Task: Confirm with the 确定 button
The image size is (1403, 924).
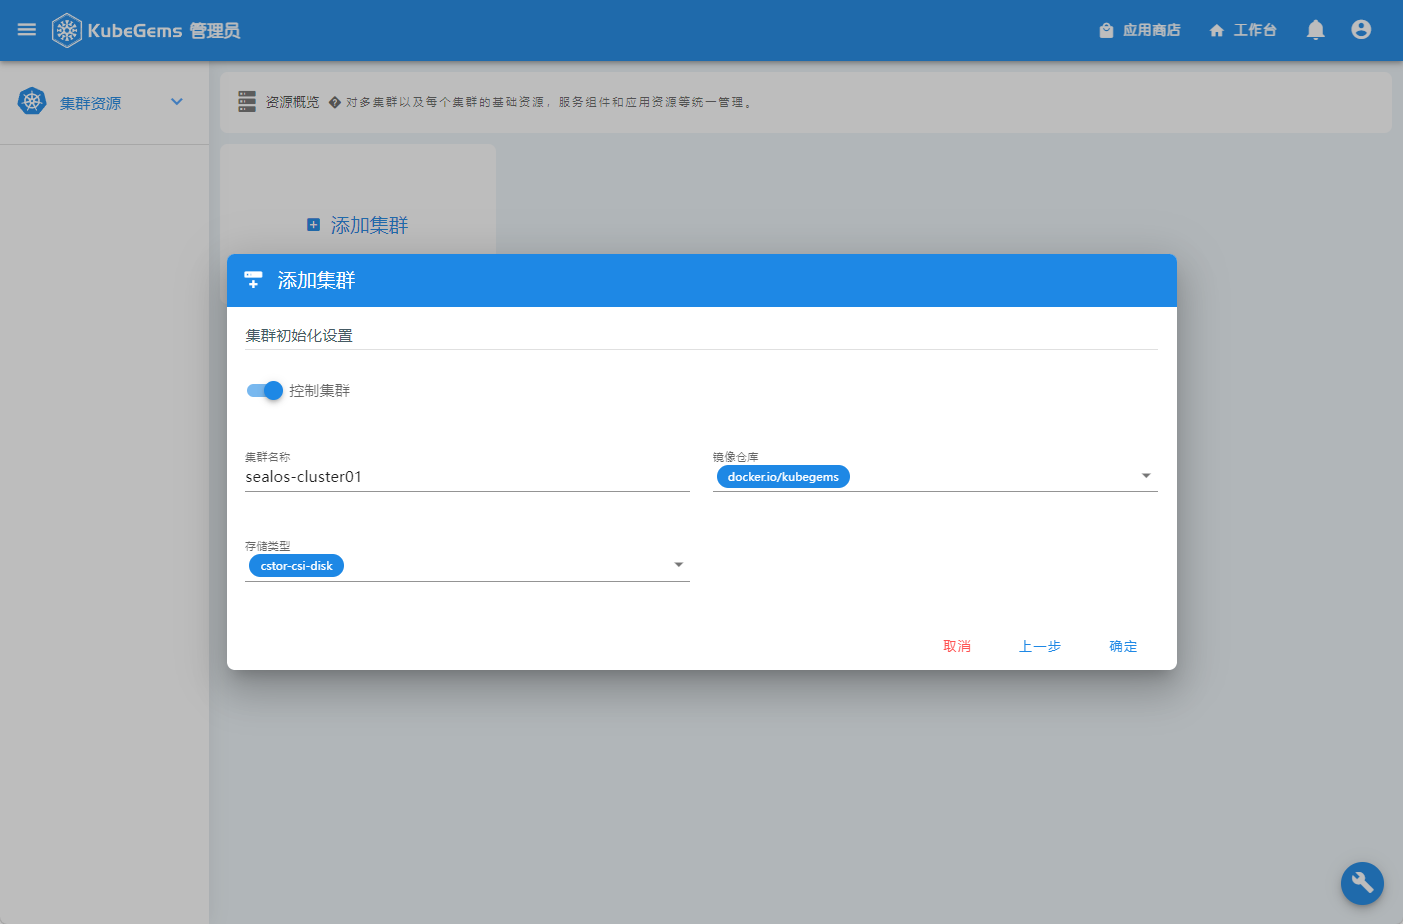Action: pyautogui.click(x=1123, y=646)
